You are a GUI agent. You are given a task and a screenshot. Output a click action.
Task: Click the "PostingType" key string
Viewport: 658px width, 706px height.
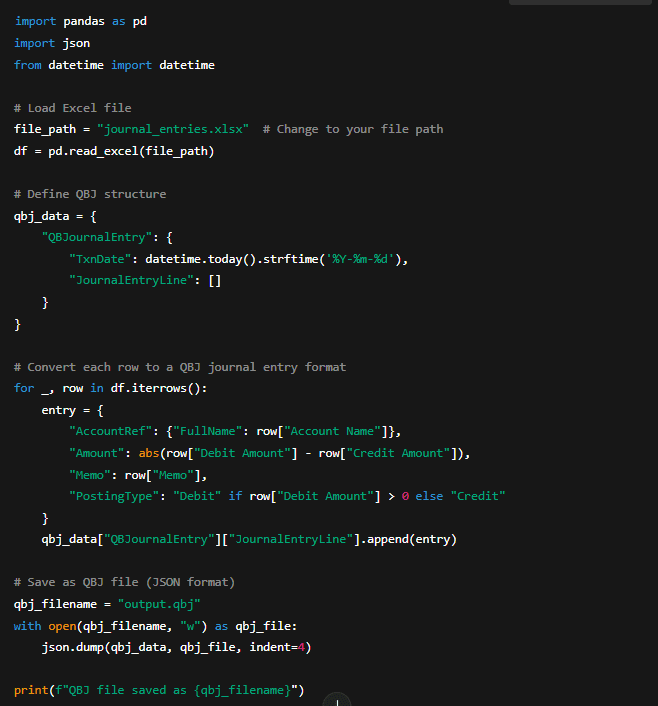[x=114, y=496]
